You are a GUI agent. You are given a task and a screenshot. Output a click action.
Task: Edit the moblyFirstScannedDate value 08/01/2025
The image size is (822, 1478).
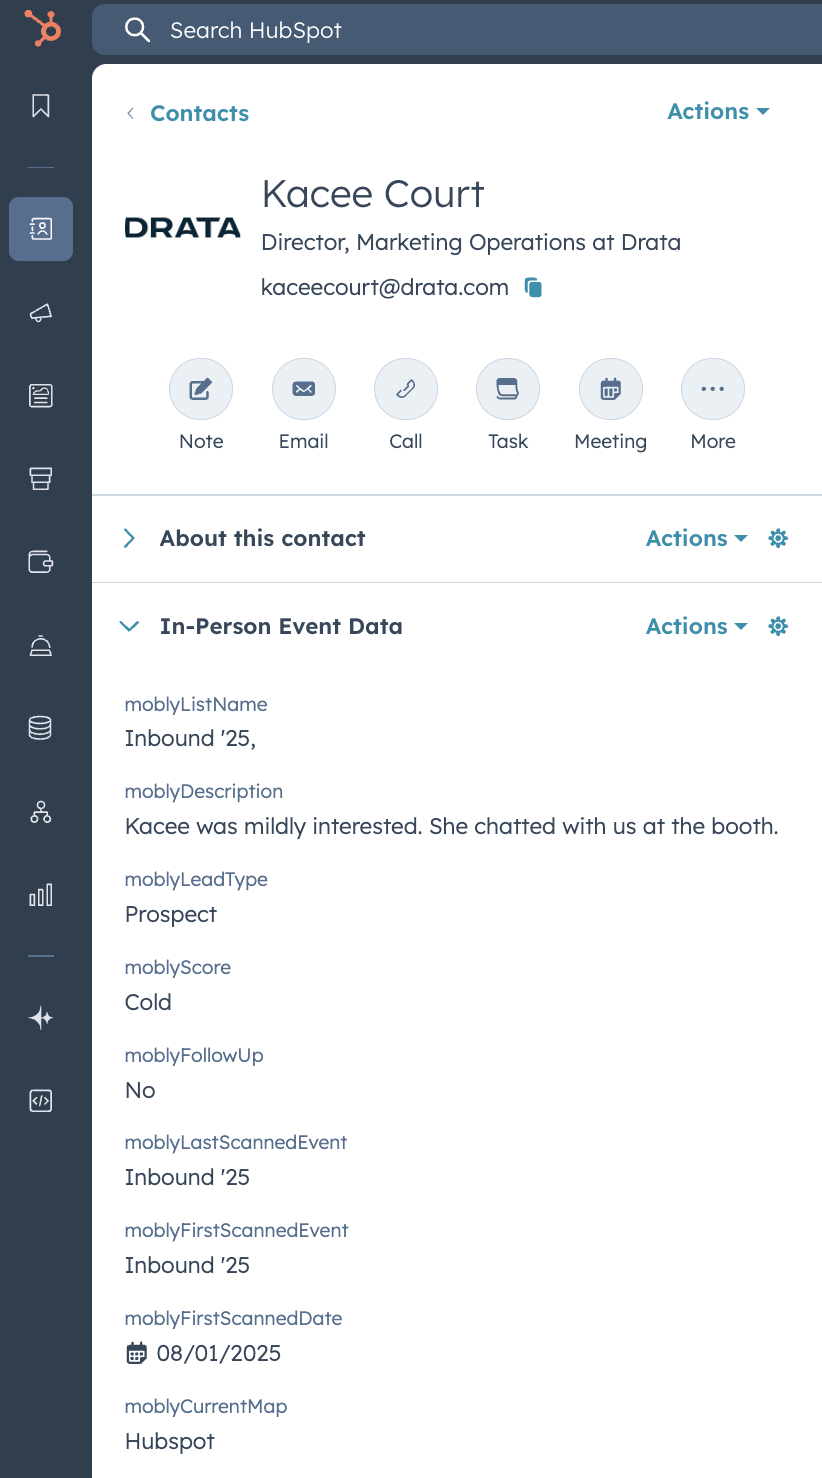point(219,1354)
